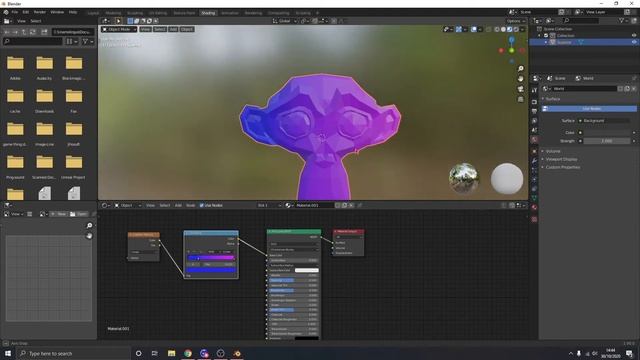This screenshot has width=640, height=360.
Task: Enable material preview shading mode
Action: point(510,29)
